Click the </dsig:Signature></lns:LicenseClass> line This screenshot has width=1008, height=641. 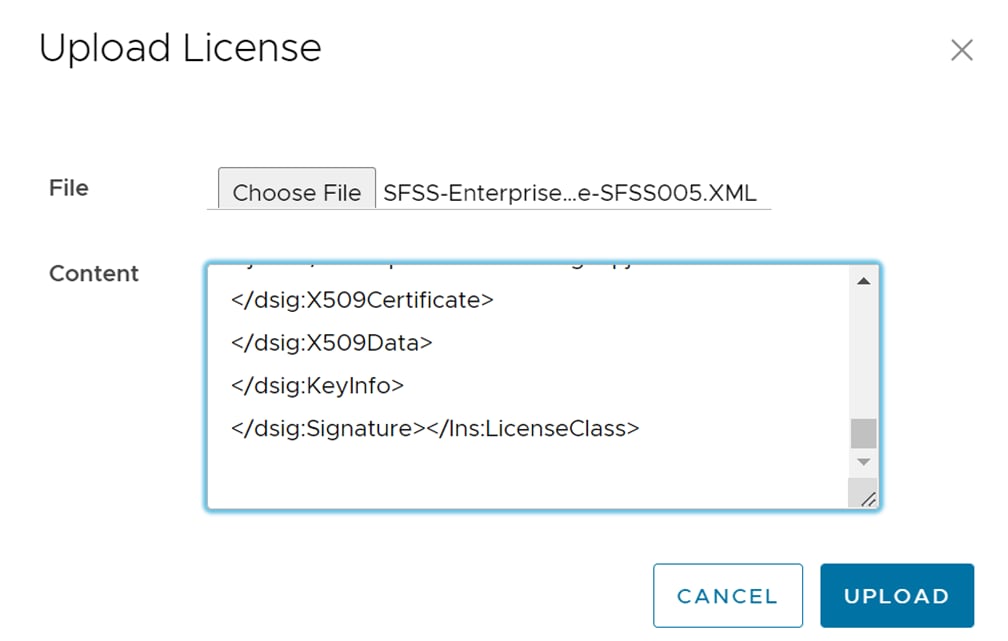(435, 428)
